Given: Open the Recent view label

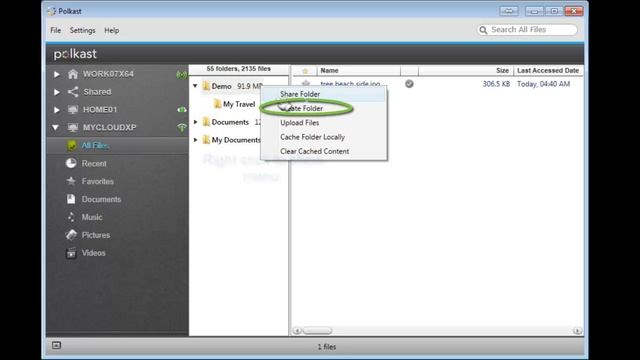Looking at the screenshot, I should pyautogui.click(x=94, y=163).
